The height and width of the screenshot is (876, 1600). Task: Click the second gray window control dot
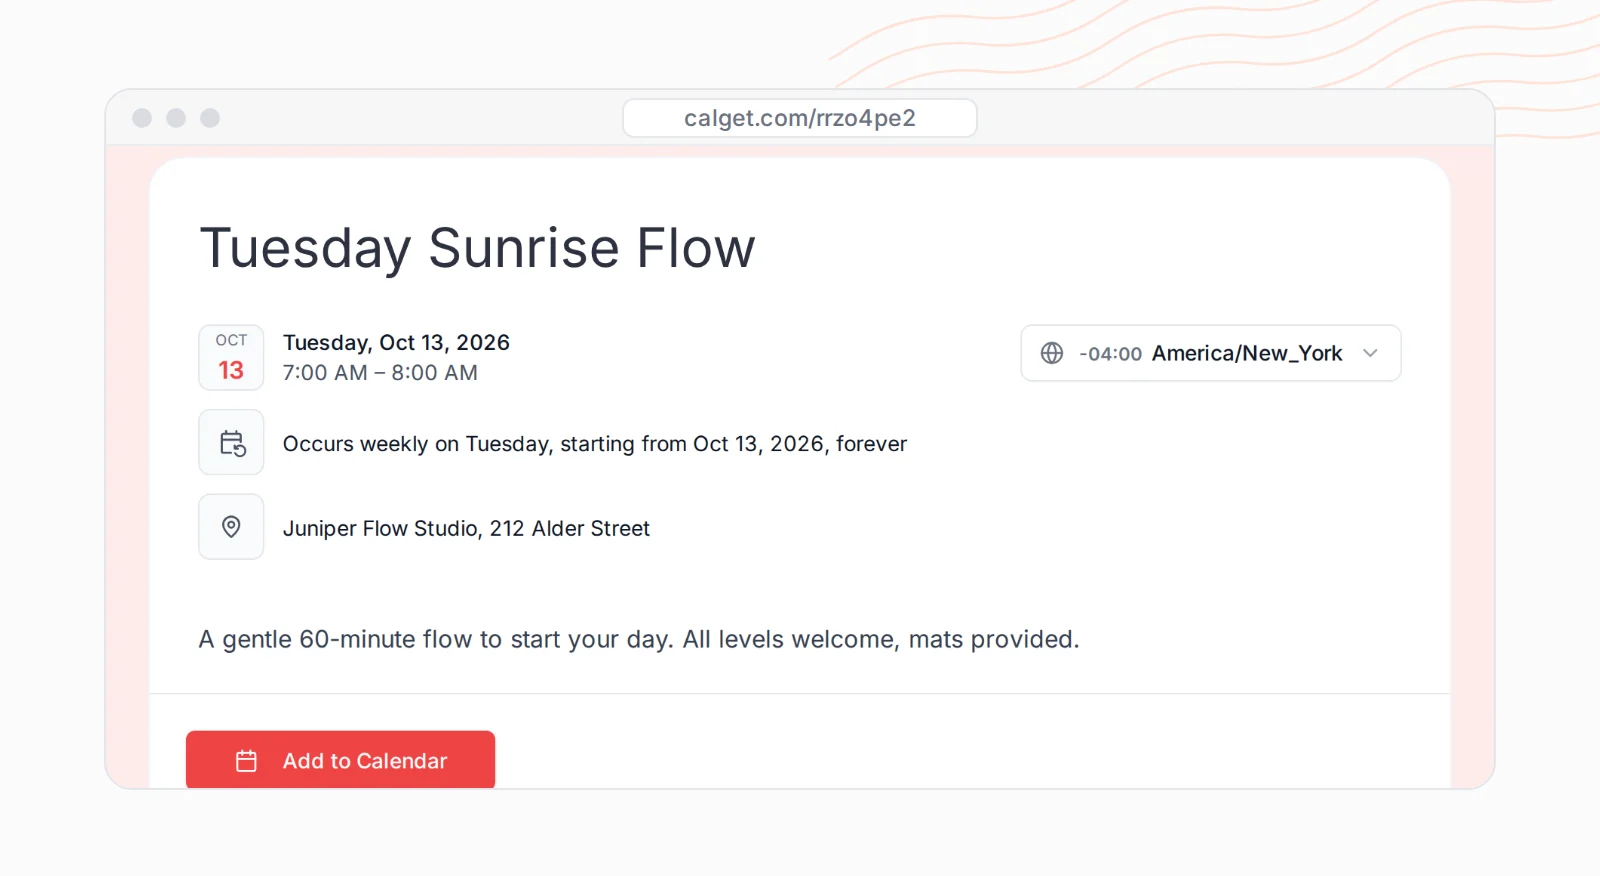[x=176, y=118]
